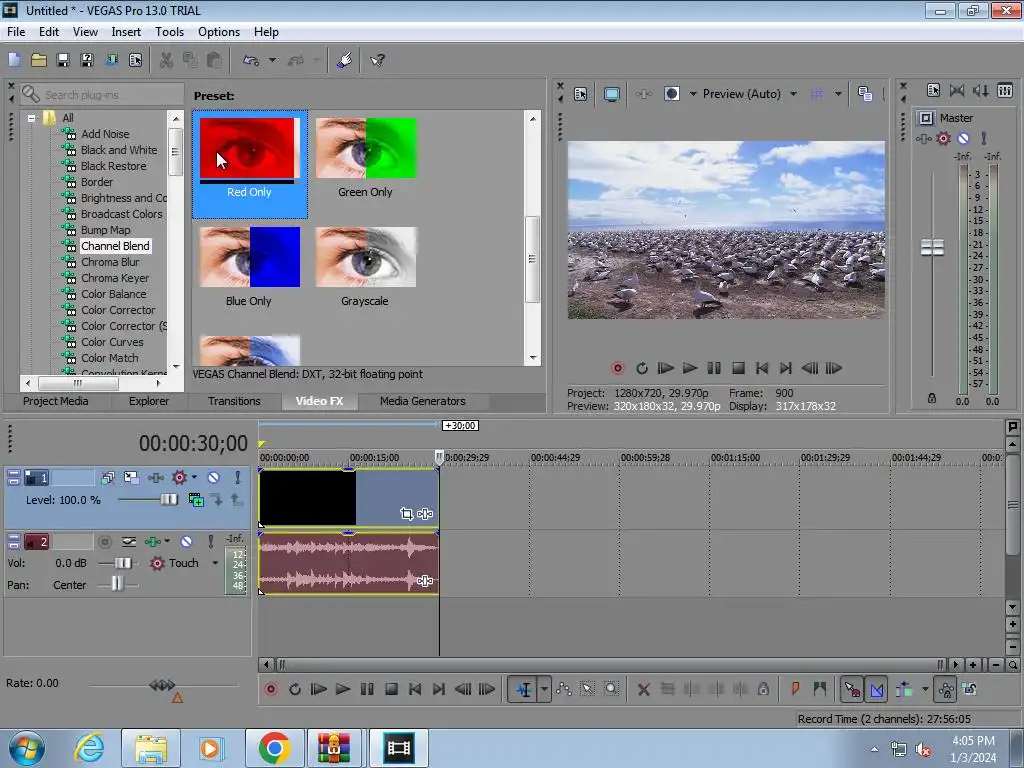Toggle the preview overlays grid icon
Viewport: 1024px width, 768px height.
817,94
